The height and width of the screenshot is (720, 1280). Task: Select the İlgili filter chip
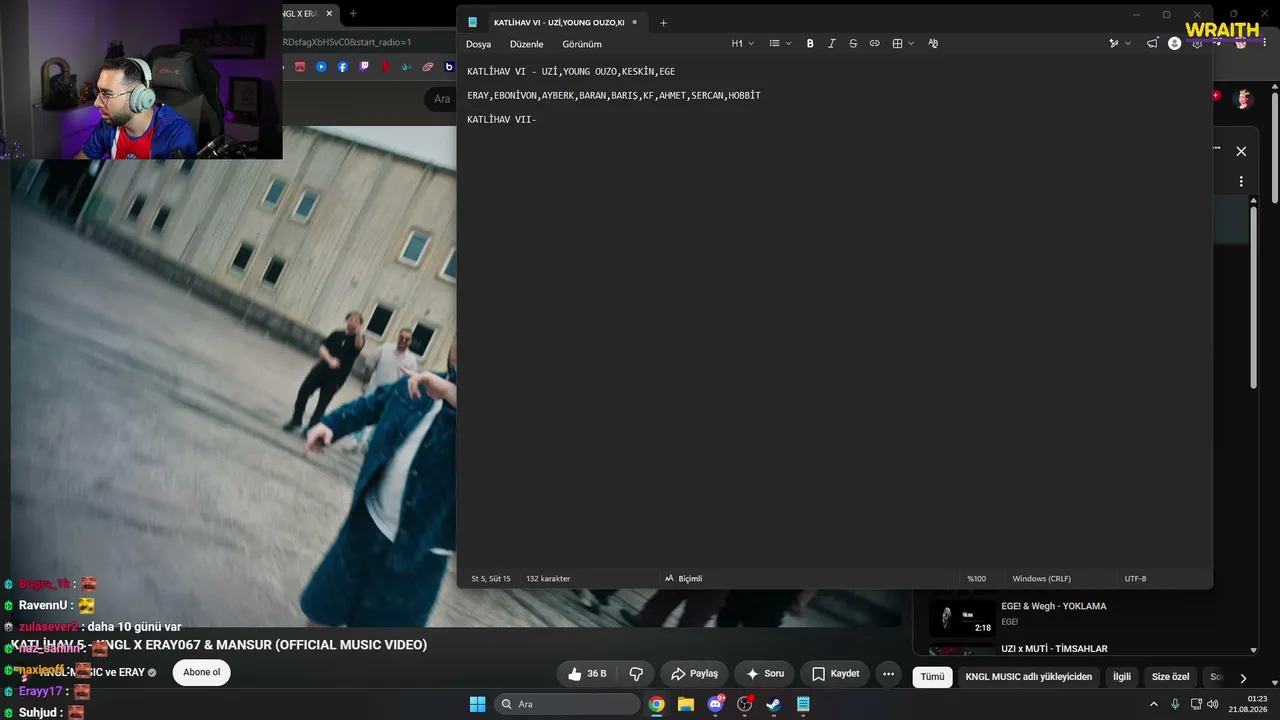pyautogui.click(x=1122, y=677)
